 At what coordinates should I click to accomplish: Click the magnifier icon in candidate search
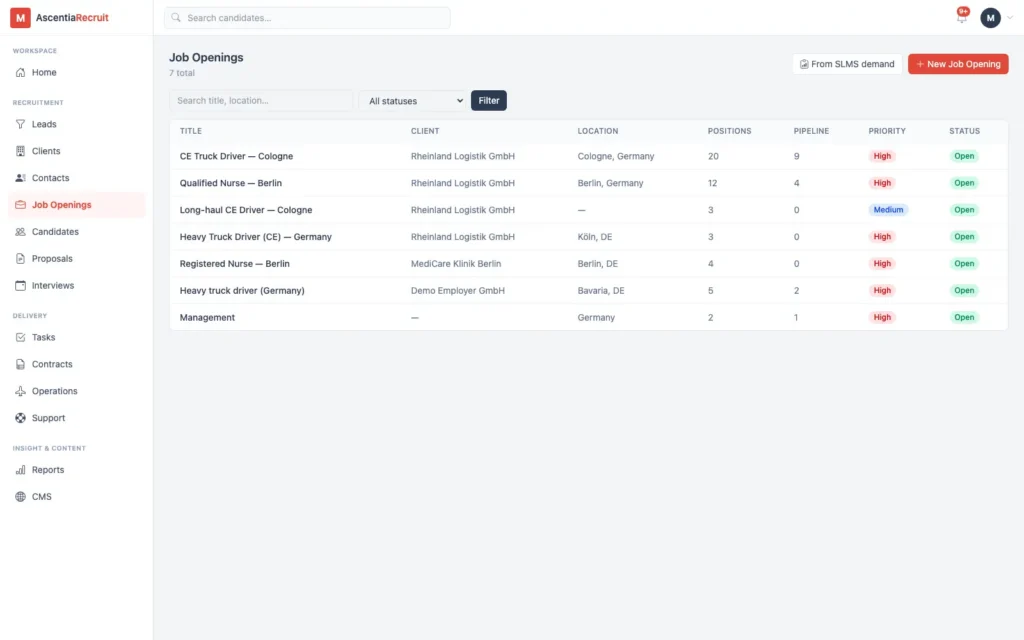176,18
